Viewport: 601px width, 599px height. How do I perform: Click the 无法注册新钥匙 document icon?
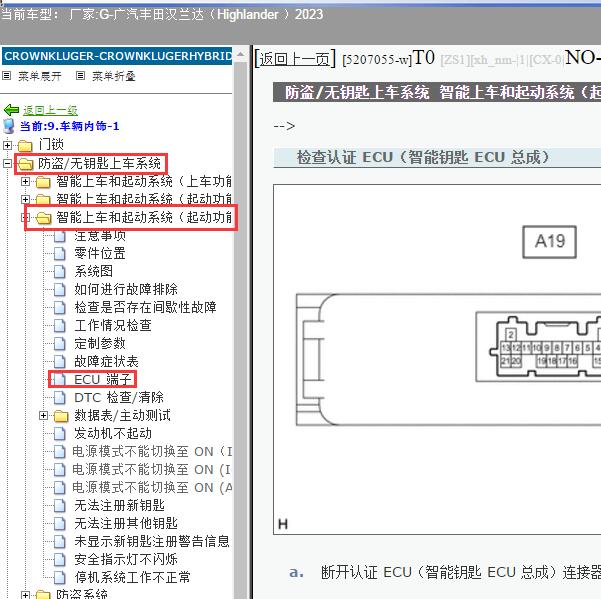[x=59, y=505]
